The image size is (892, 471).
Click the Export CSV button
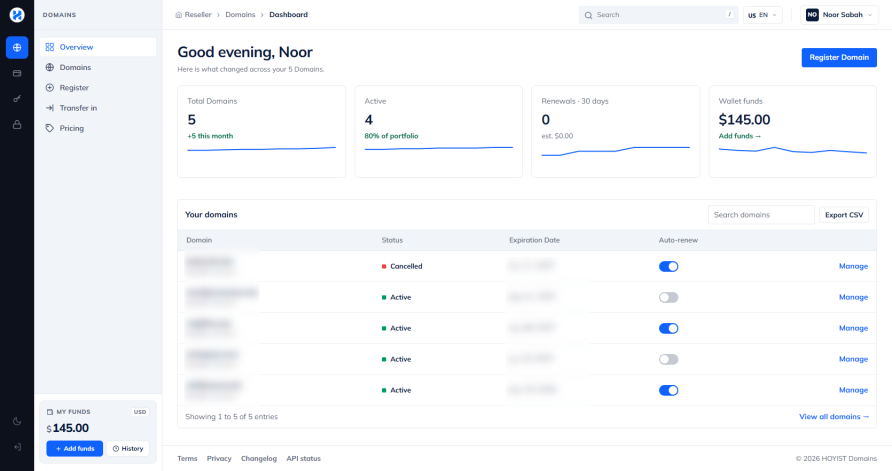point(844,215)
